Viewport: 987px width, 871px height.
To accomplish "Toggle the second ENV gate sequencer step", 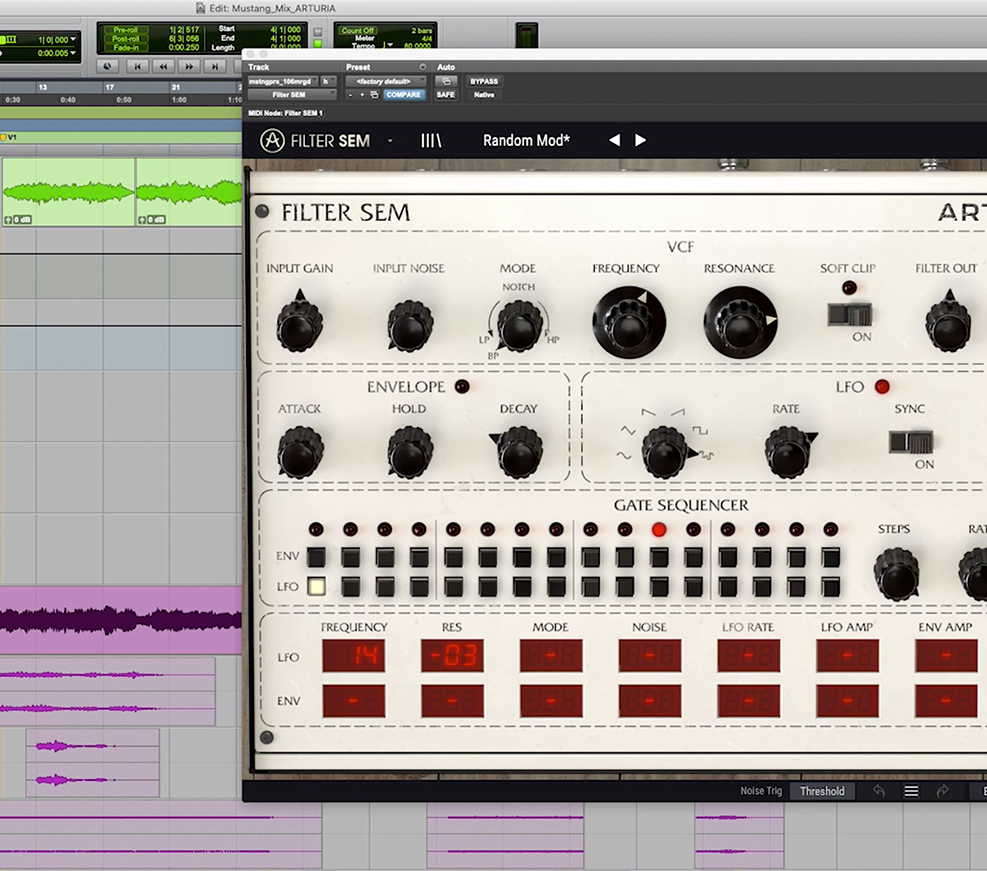I will pos(351,557).
